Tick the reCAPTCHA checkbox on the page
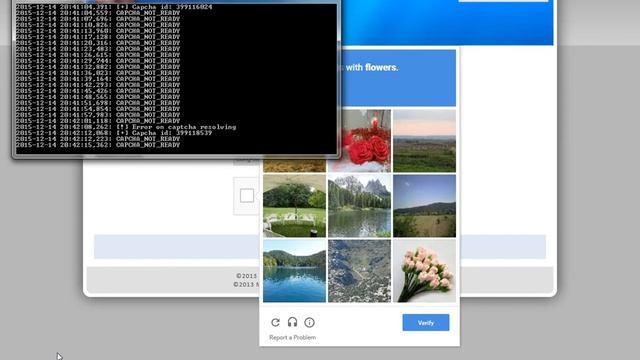640x360 pixels. click(247, 196)
